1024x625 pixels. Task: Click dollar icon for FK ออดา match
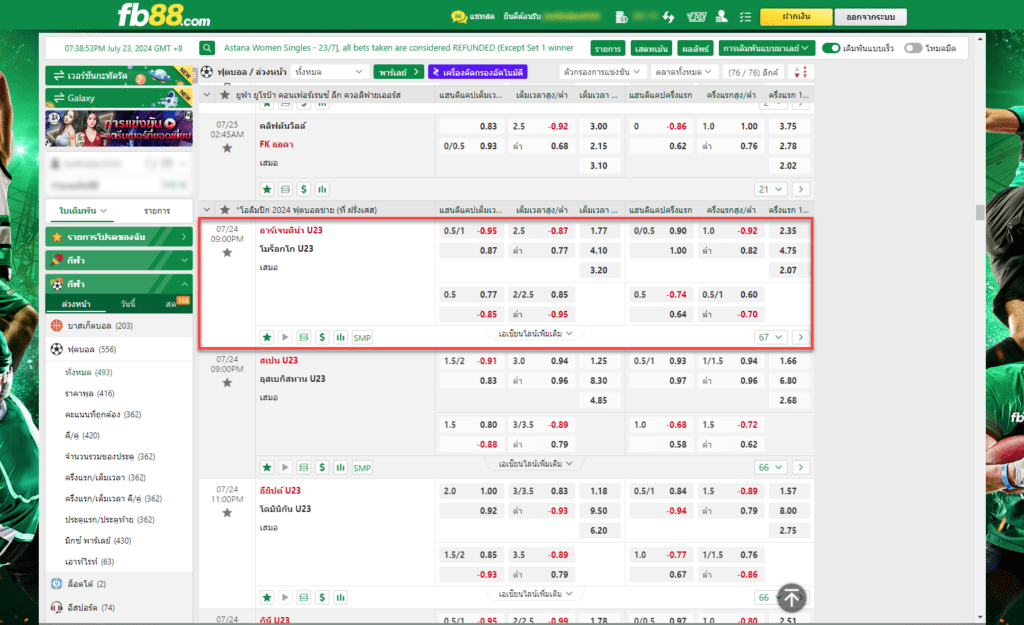tap(304, 189)
